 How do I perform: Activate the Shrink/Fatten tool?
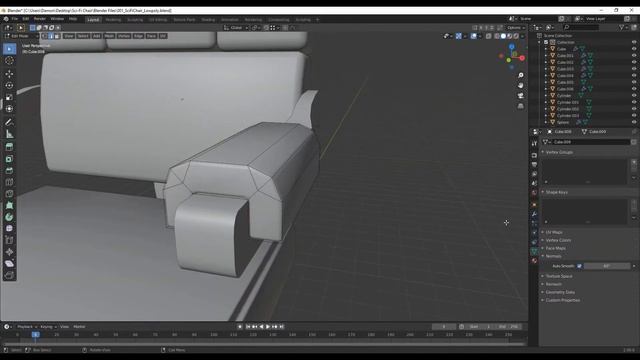(9, 252)
